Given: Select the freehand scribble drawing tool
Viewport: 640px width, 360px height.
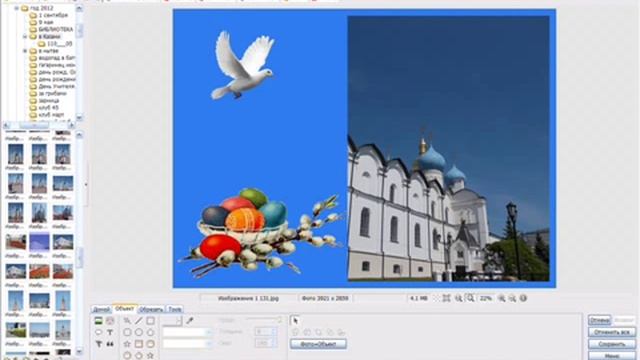Looking at the screenshot, I should click(127, 321).
